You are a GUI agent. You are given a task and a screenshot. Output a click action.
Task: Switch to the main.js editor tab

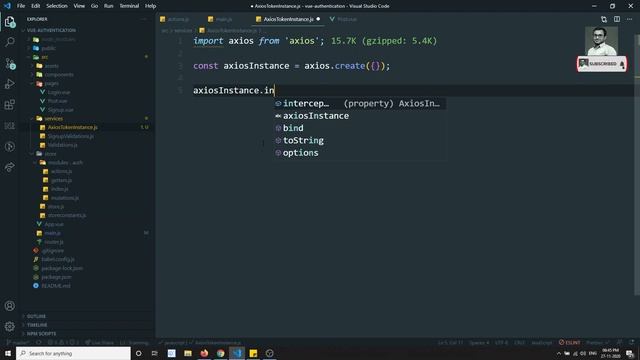pyautogui.click(x=223, y=19)
